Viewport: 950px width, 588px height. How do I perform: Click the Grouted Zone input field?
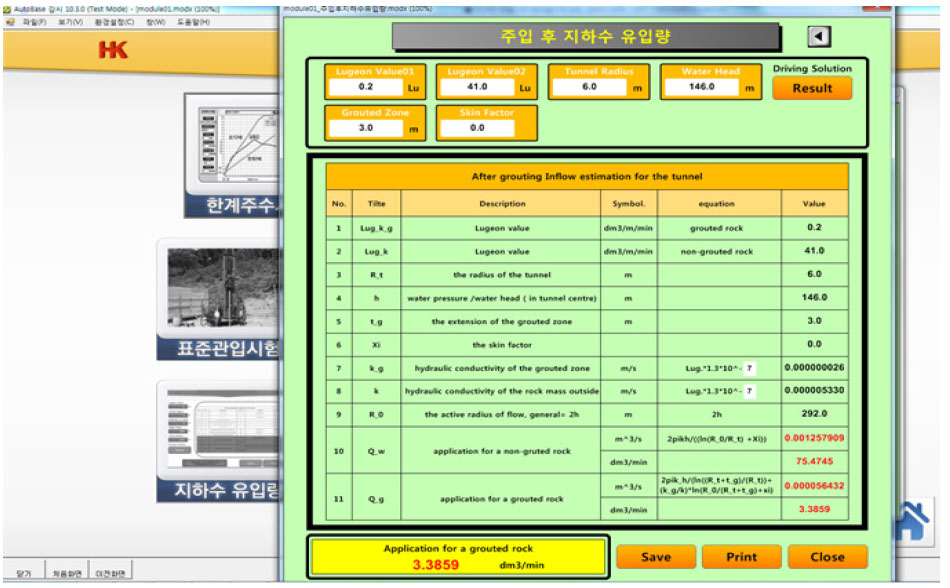[365, 128]
